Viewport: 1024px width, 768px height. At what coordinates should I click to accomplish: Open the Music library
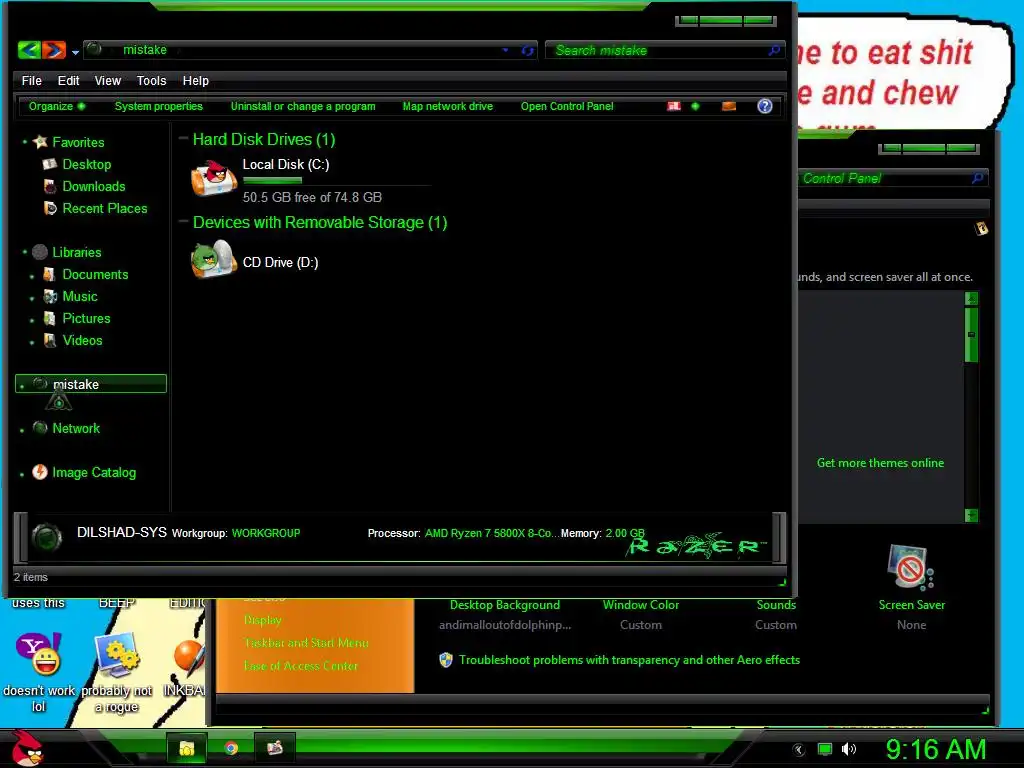click(x=80, y=296)
